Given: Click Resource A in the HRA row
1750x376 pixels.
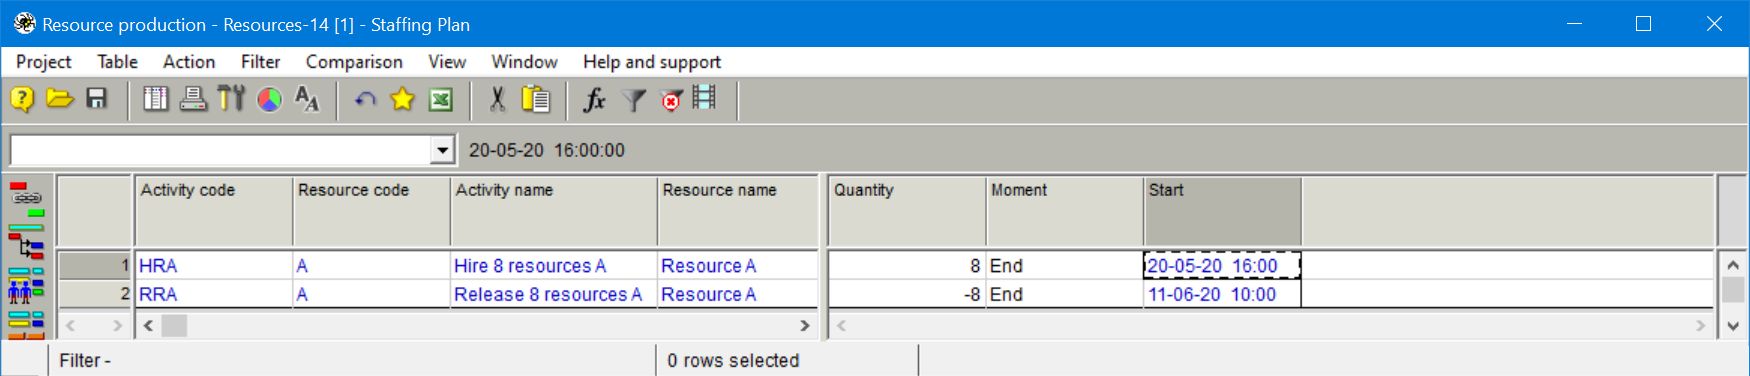Looking at the screenshot, I should pyautogui.click(x=738, y=266).
